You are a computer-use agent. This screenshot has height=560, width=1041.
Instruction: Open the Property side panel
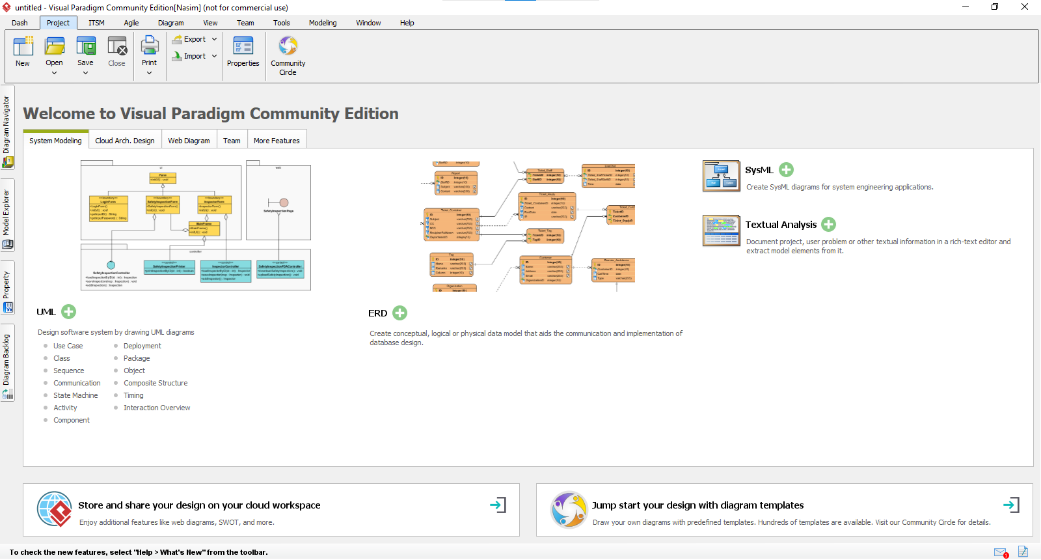coord(7,290)
